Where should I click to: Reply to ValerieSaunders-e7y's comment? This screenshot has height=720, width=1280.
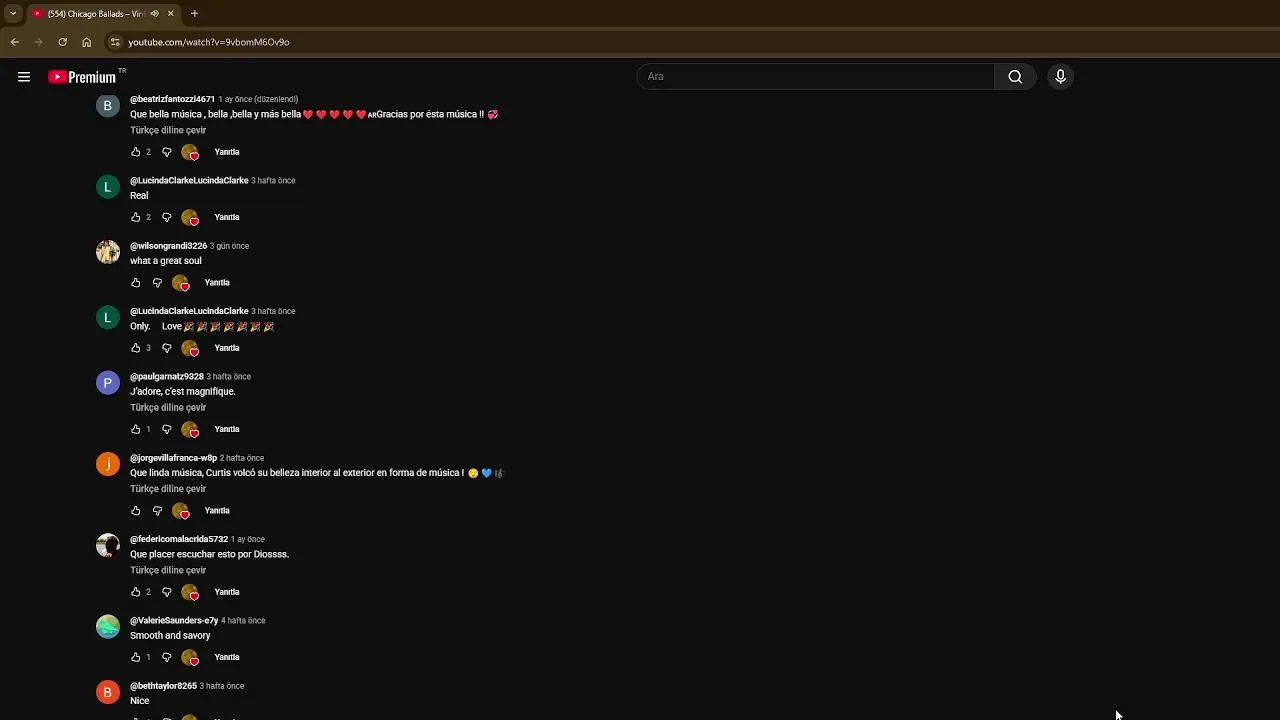click(x=227, y=657)
